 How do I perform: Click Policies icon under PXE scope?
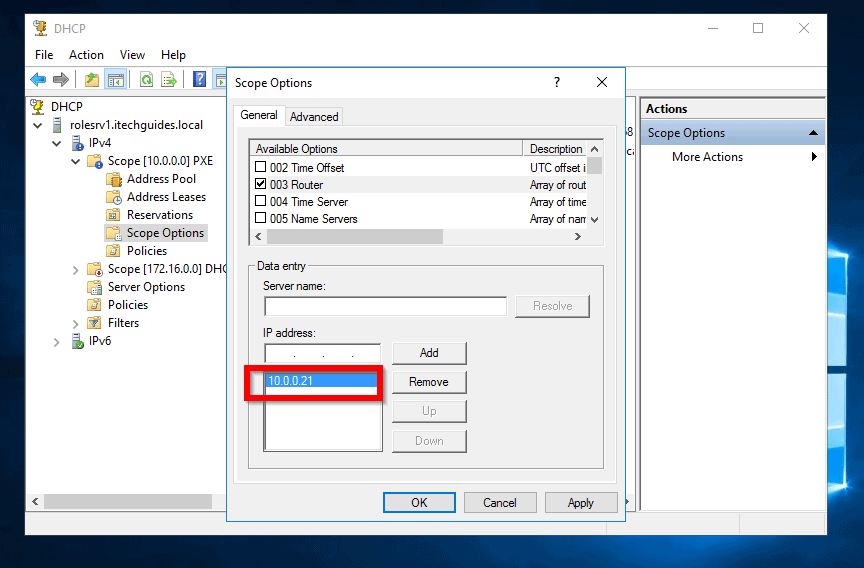(114, 251)
